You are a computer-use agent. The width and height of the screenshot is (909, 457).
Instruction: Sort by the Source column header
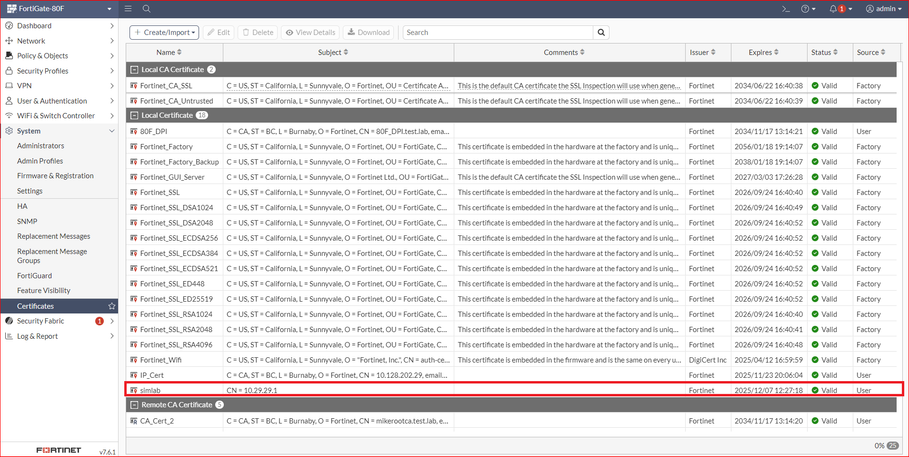(871, 52)
